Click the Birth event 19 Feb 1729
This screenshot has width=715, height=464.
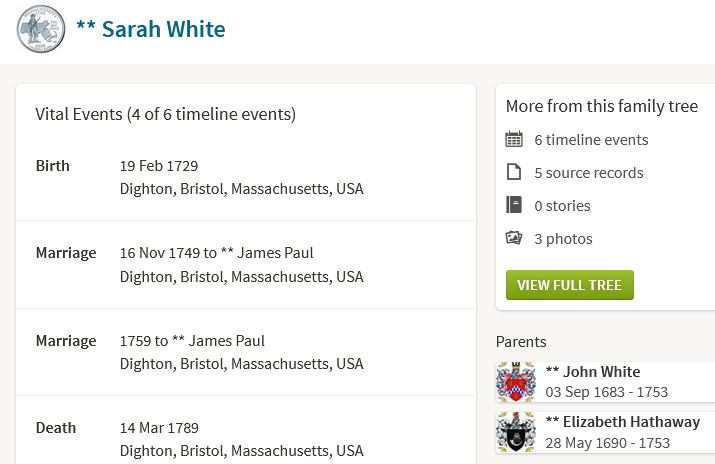click(x=159, y=166)
